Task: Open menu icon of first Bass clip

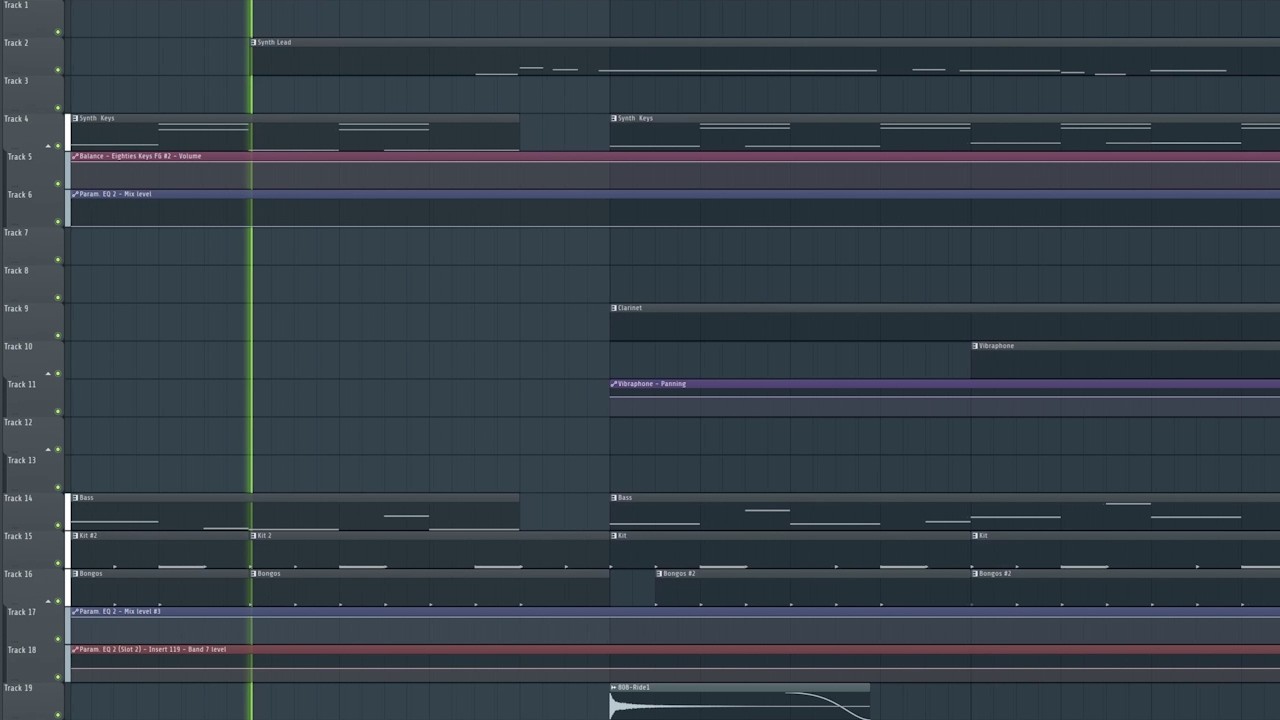Action: click(75, 498)
